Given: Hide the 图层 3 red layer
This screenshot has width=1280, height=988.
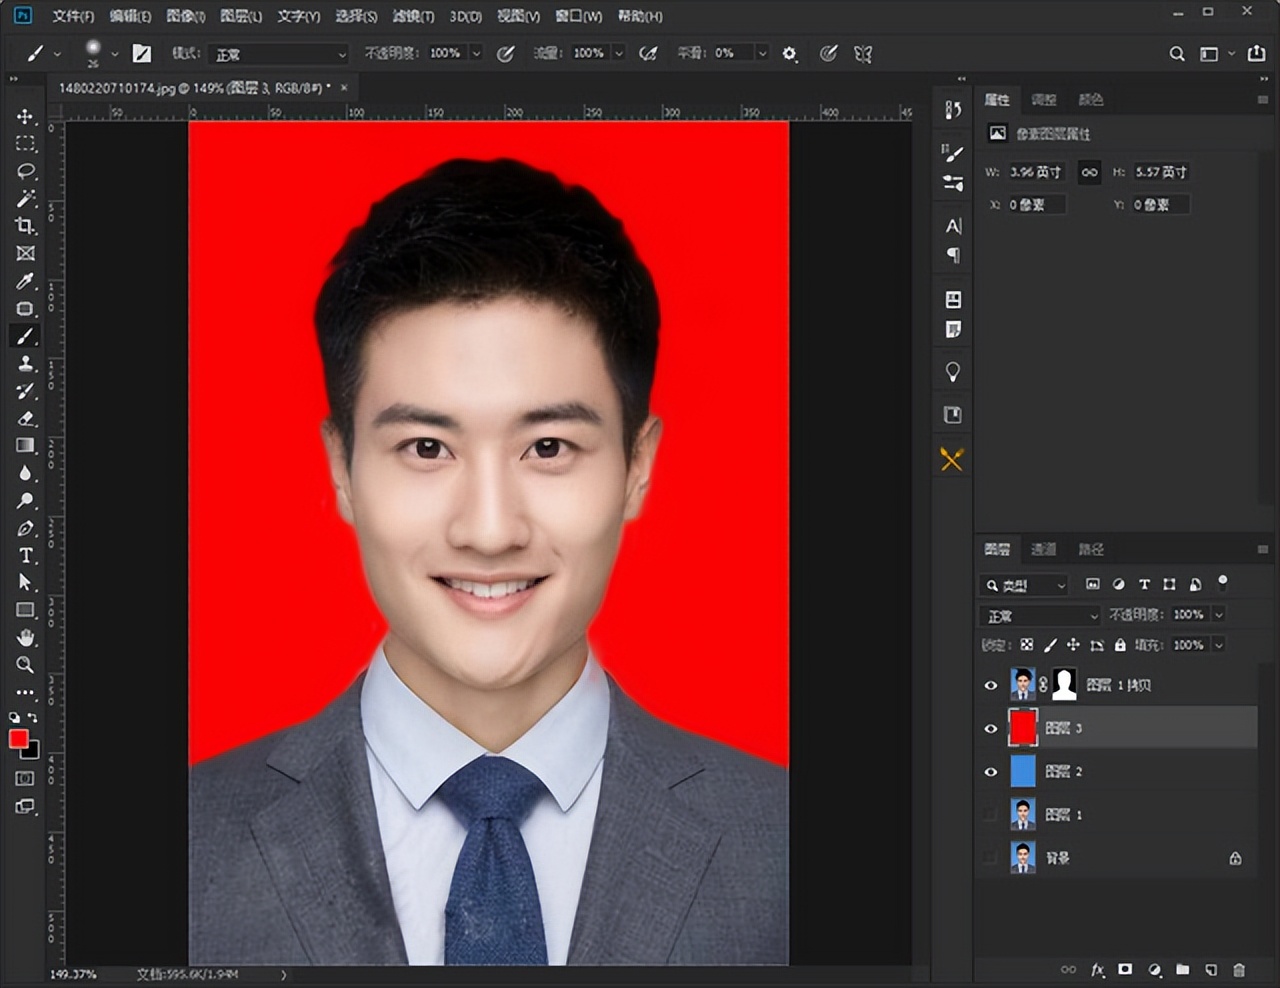Looking at the screenshot, I should [x=991, y=729].
